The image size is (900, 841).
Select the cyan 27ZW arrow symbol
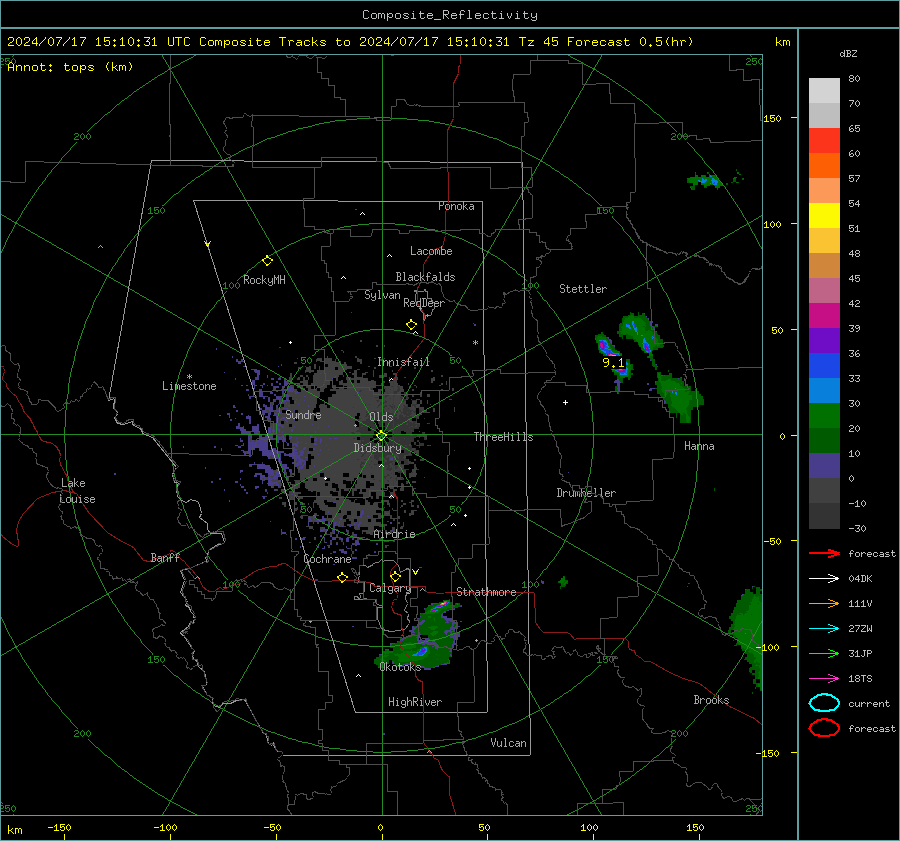824,629
